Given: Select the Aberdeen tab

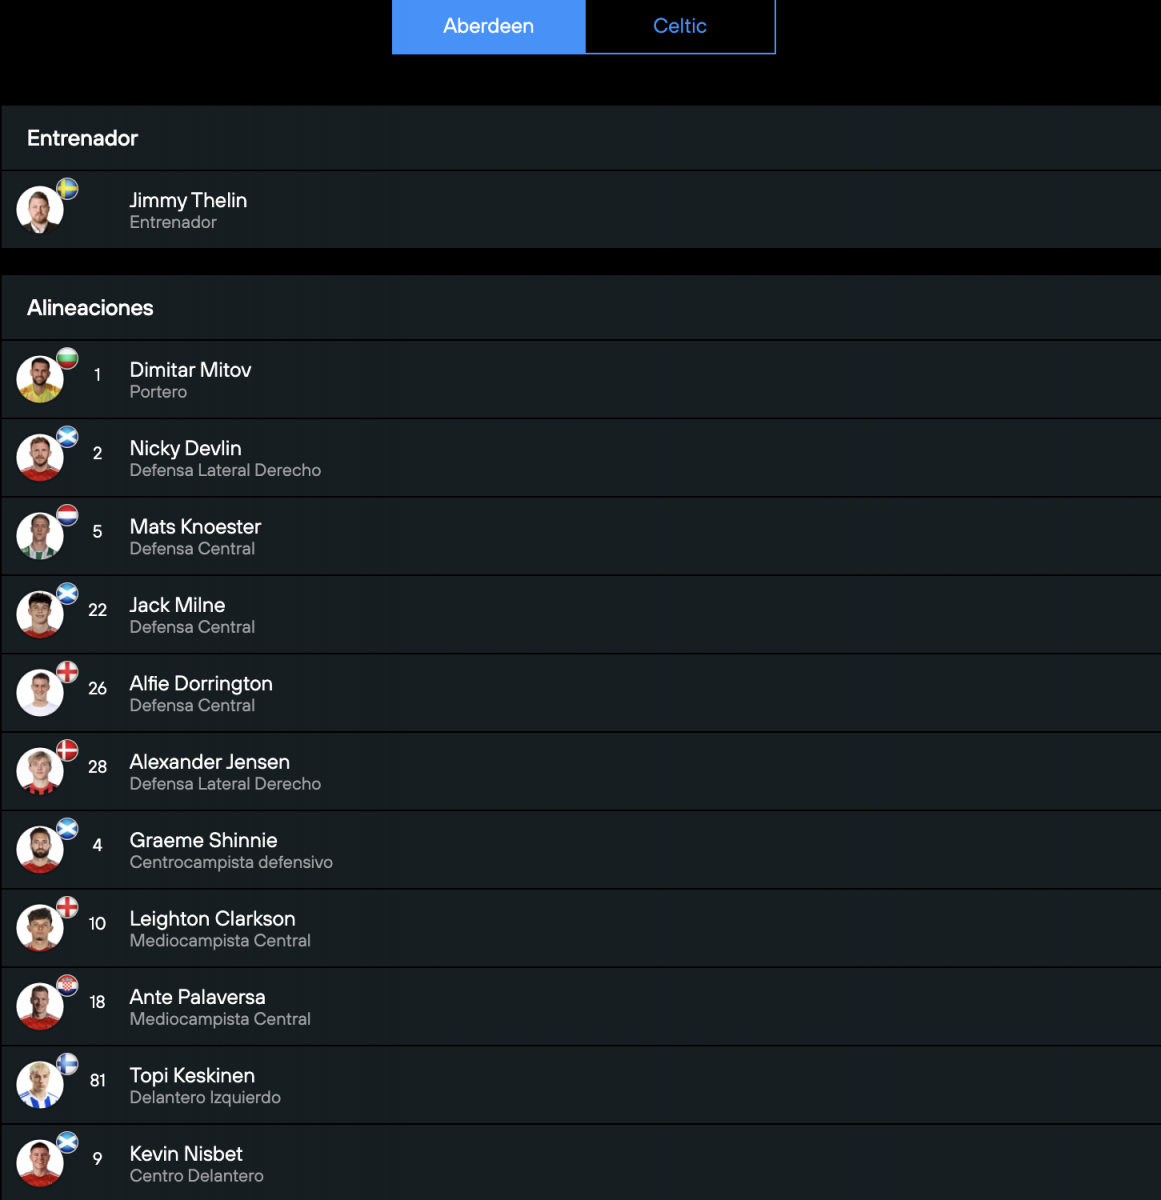Looking at the screenshot, I should [488, 26].
